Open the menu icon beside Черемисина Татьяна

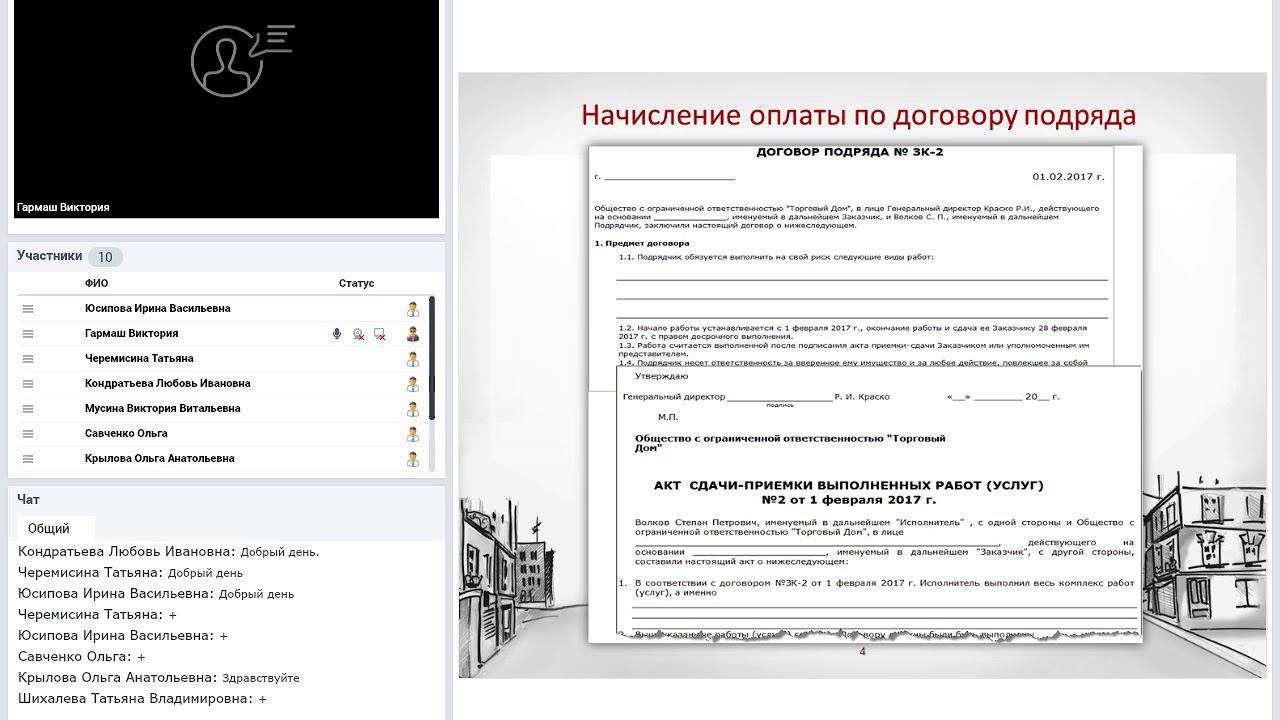point(28,359)
